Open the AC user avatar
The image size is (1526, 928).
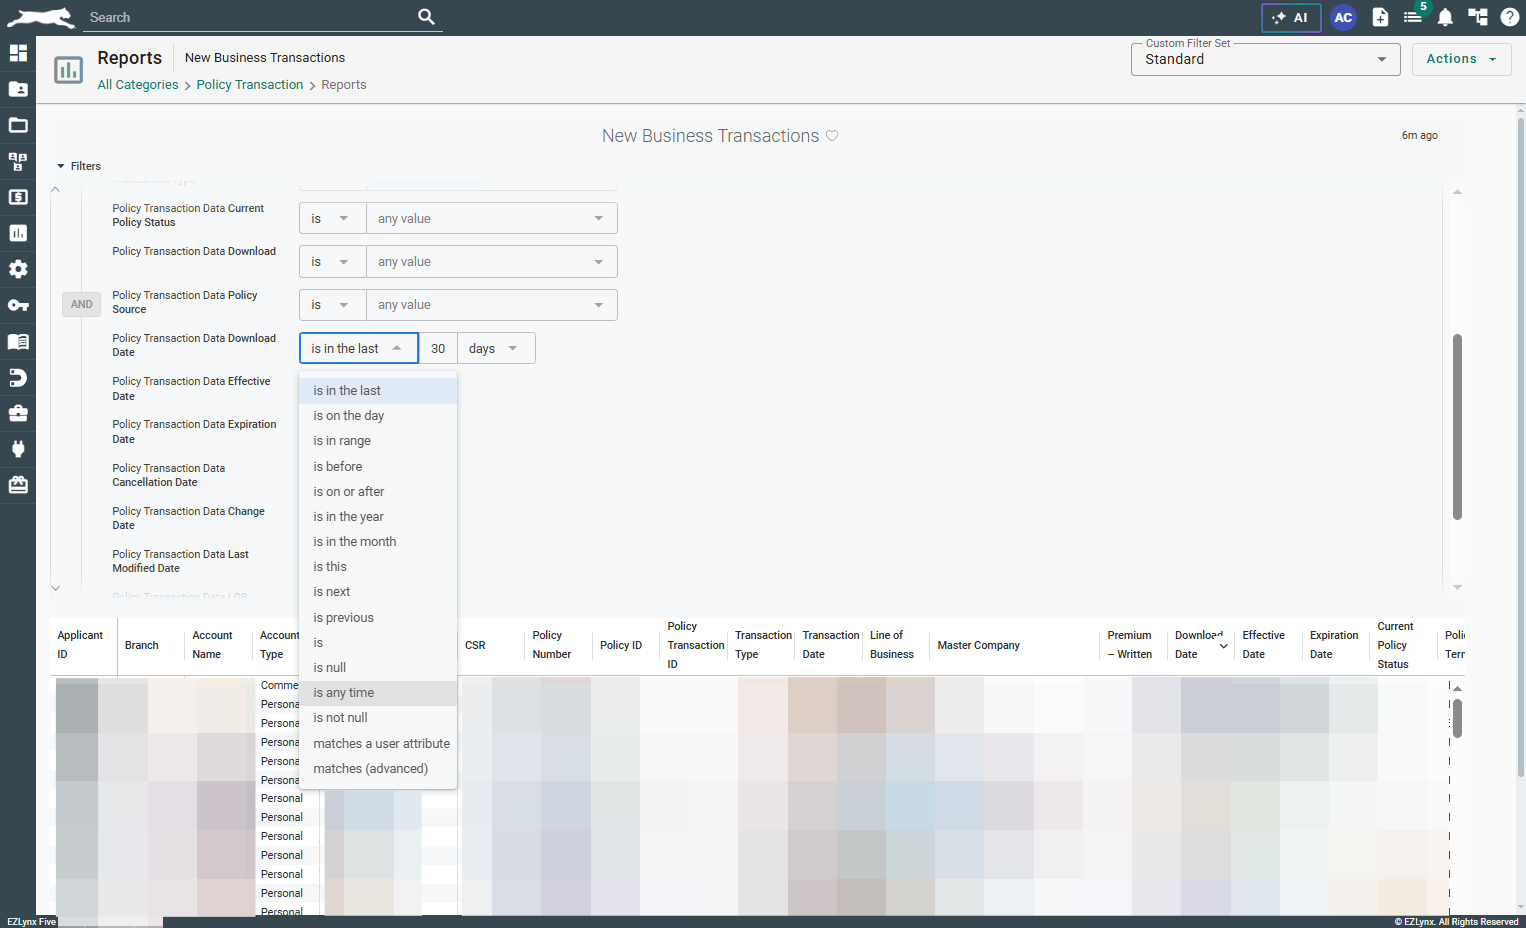pyautogui.click(x=1343, y=17)
